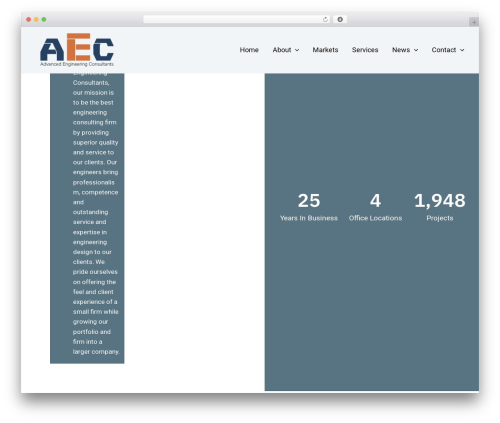Select the 4 counter value
This screenshot has height=423, width=500.
375,201
